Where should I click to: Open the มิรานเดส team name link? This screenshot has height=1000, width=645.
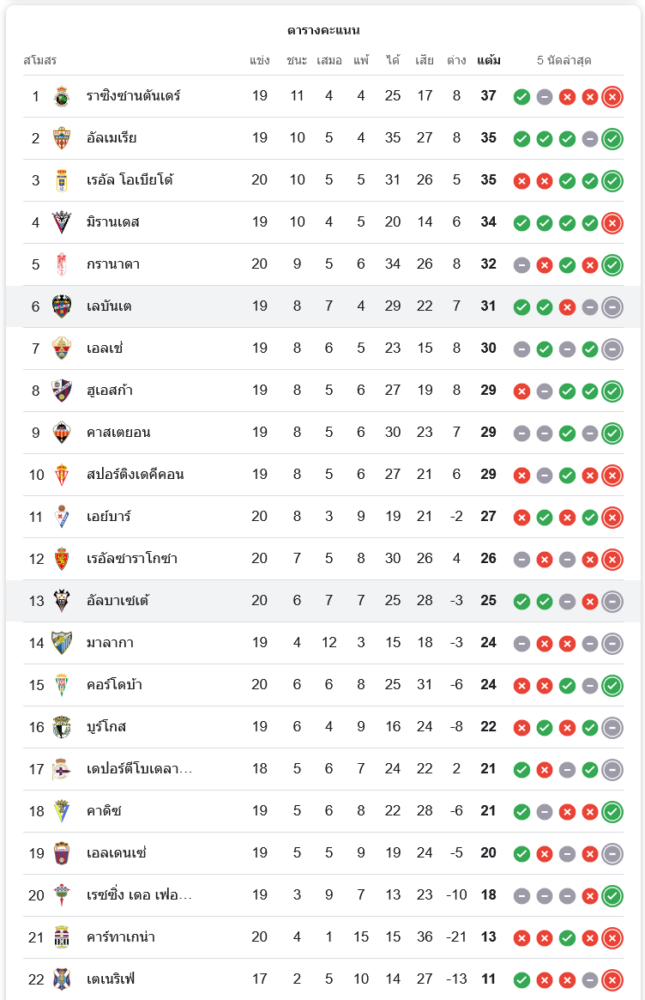point(112,222)
